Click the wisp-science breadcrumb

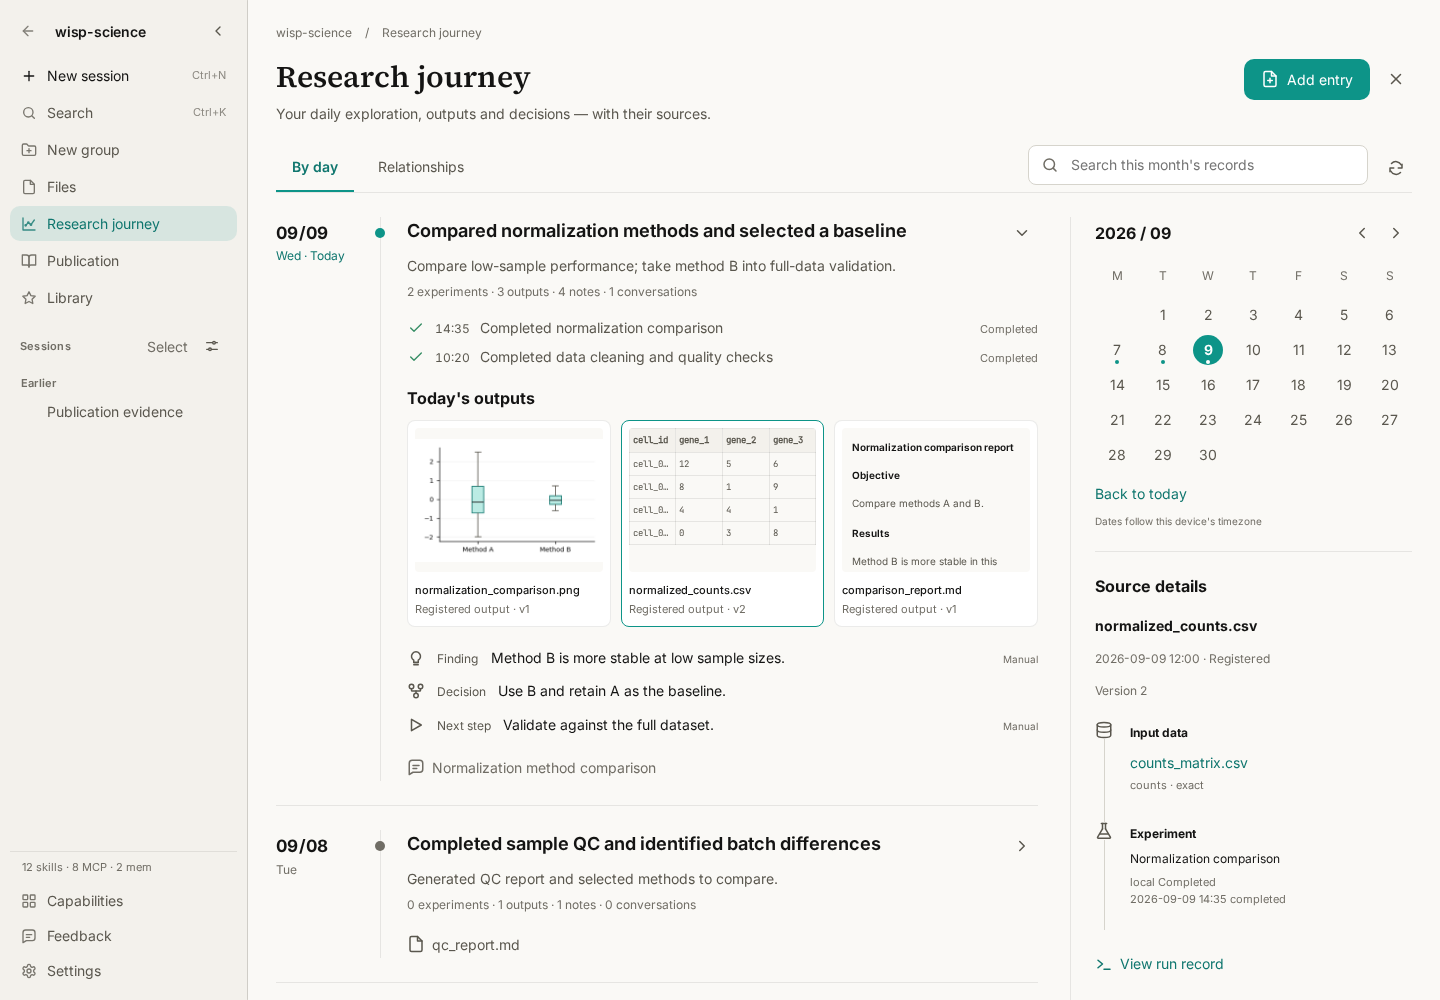click(314, 33)
